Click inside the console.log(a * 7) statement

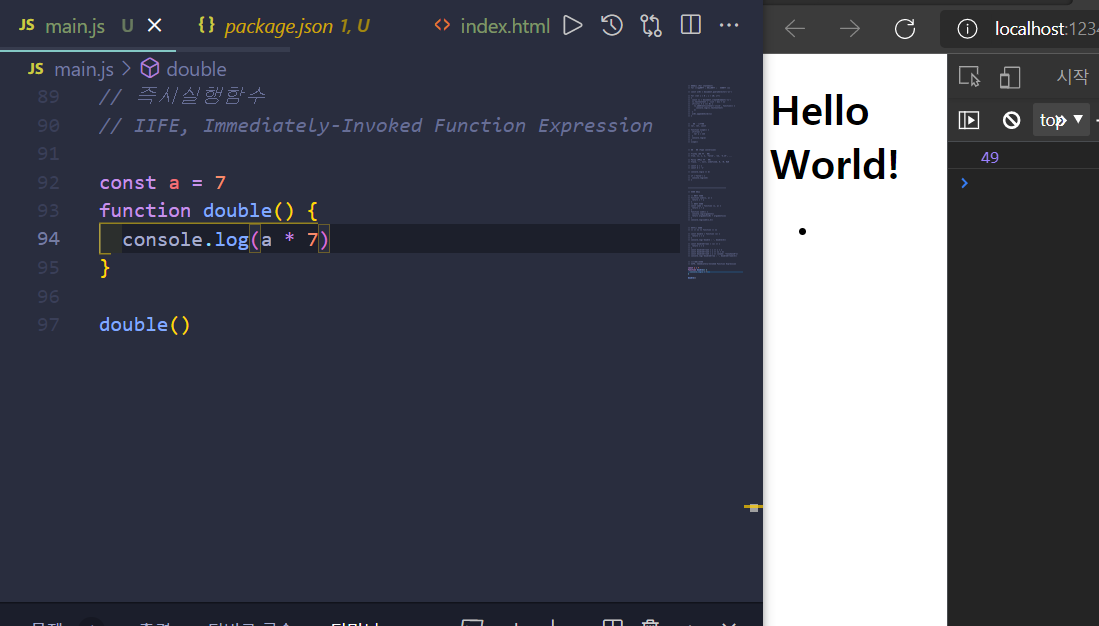226,239
